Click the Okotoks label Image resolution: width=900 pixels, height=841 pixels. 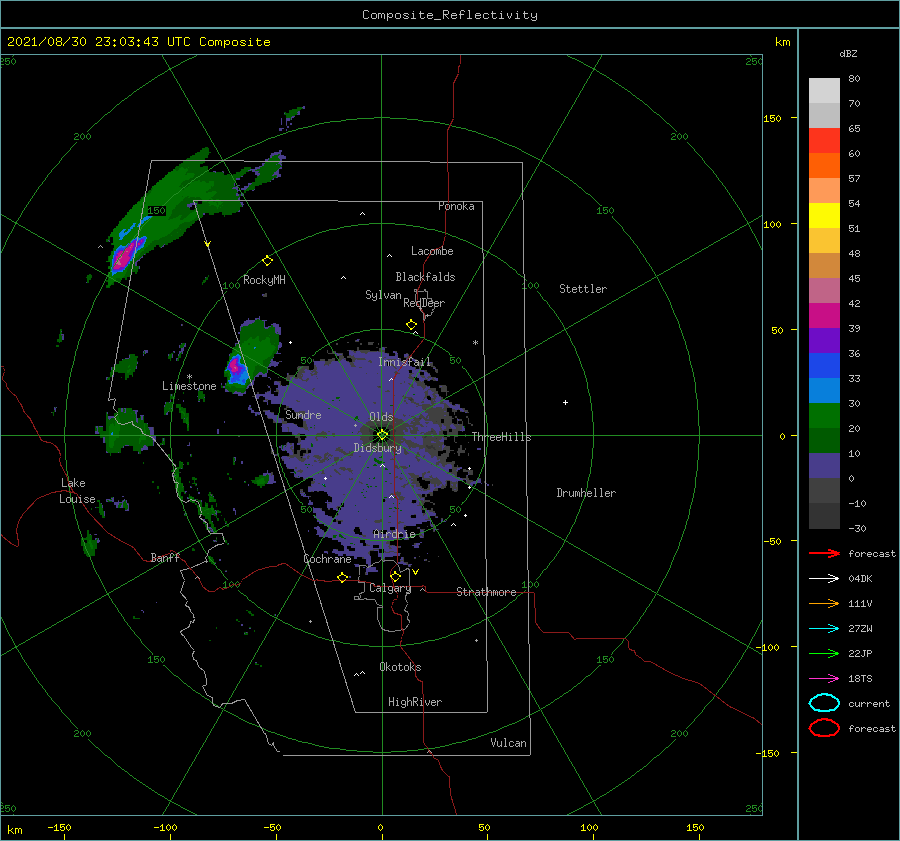coord(400,667)
